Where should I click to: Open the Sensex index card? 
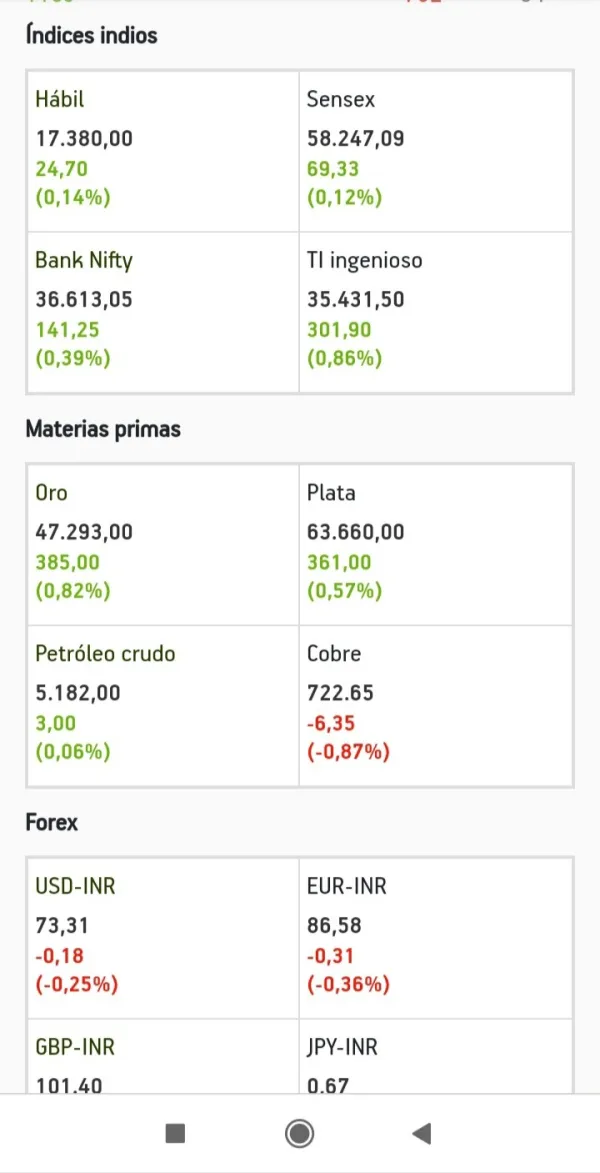[x=436, y=151]
